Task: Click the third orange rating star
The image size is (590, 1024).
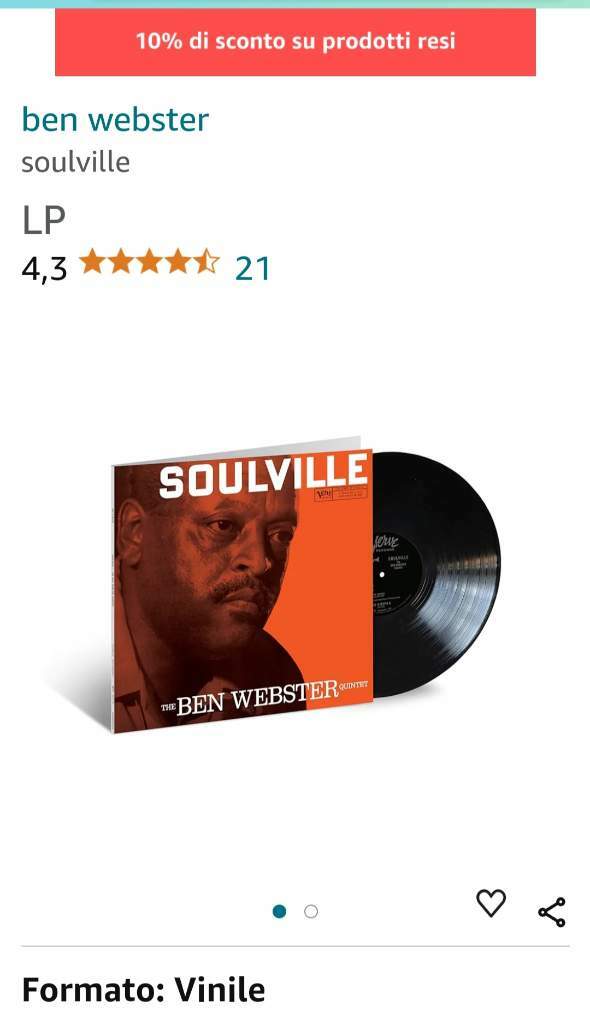Action: click(150, 261)
